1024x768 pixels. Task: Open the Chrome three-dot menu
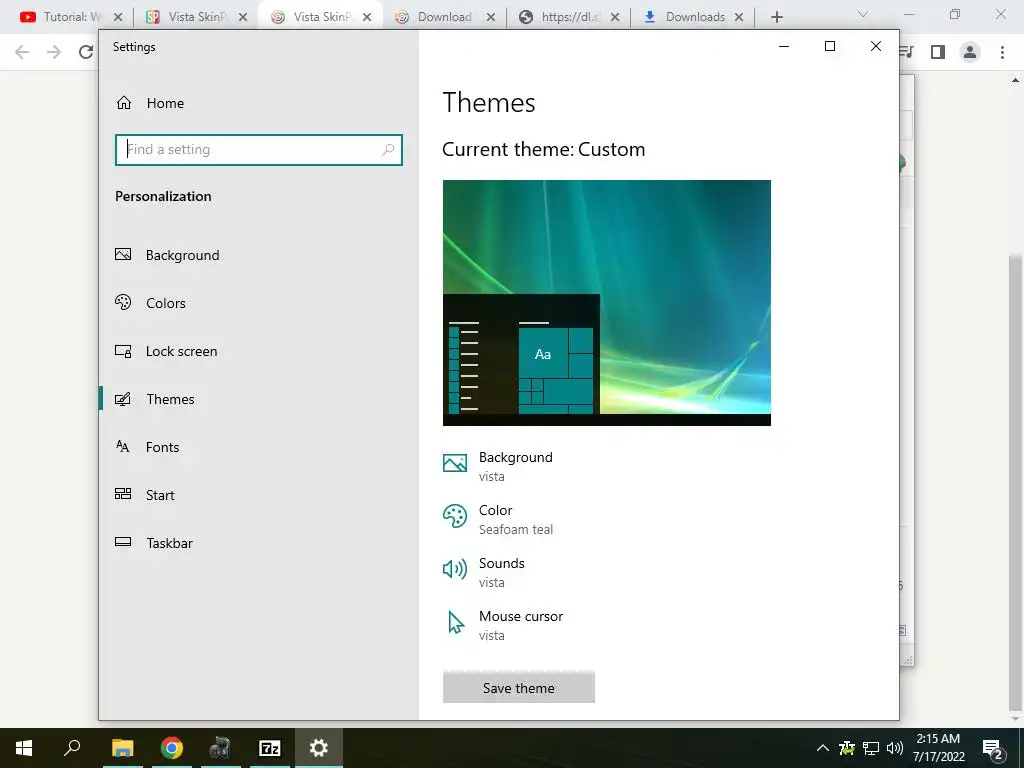[x=1002, y=52]
